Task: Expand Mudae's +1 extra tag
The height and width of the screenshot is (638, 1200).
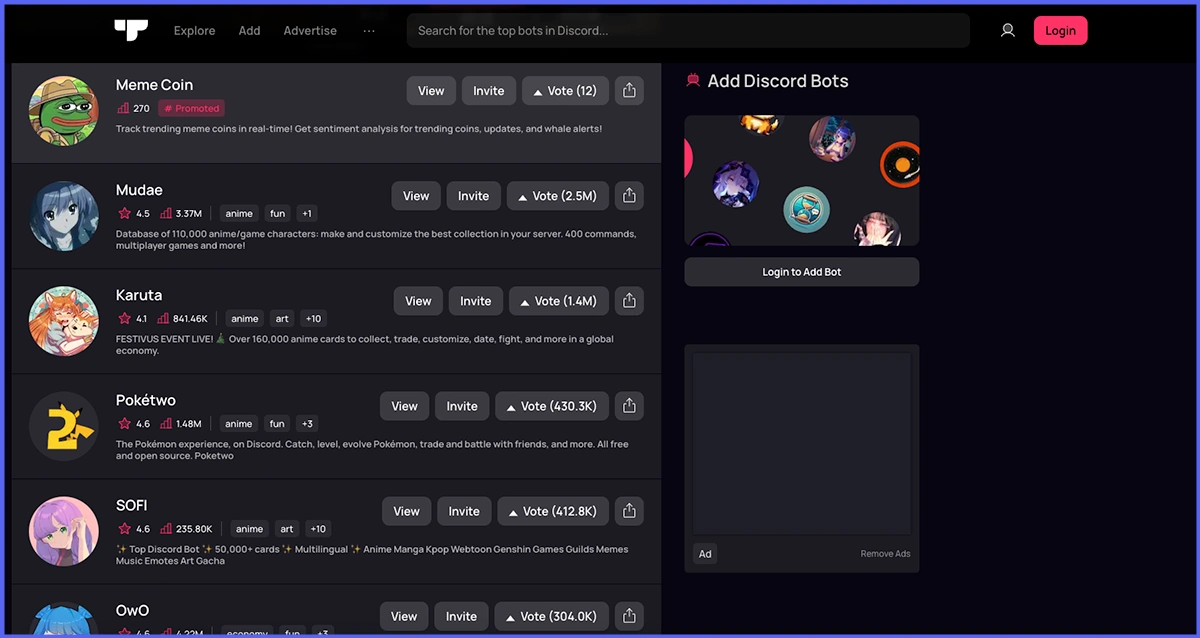Action: click(307, 214)
